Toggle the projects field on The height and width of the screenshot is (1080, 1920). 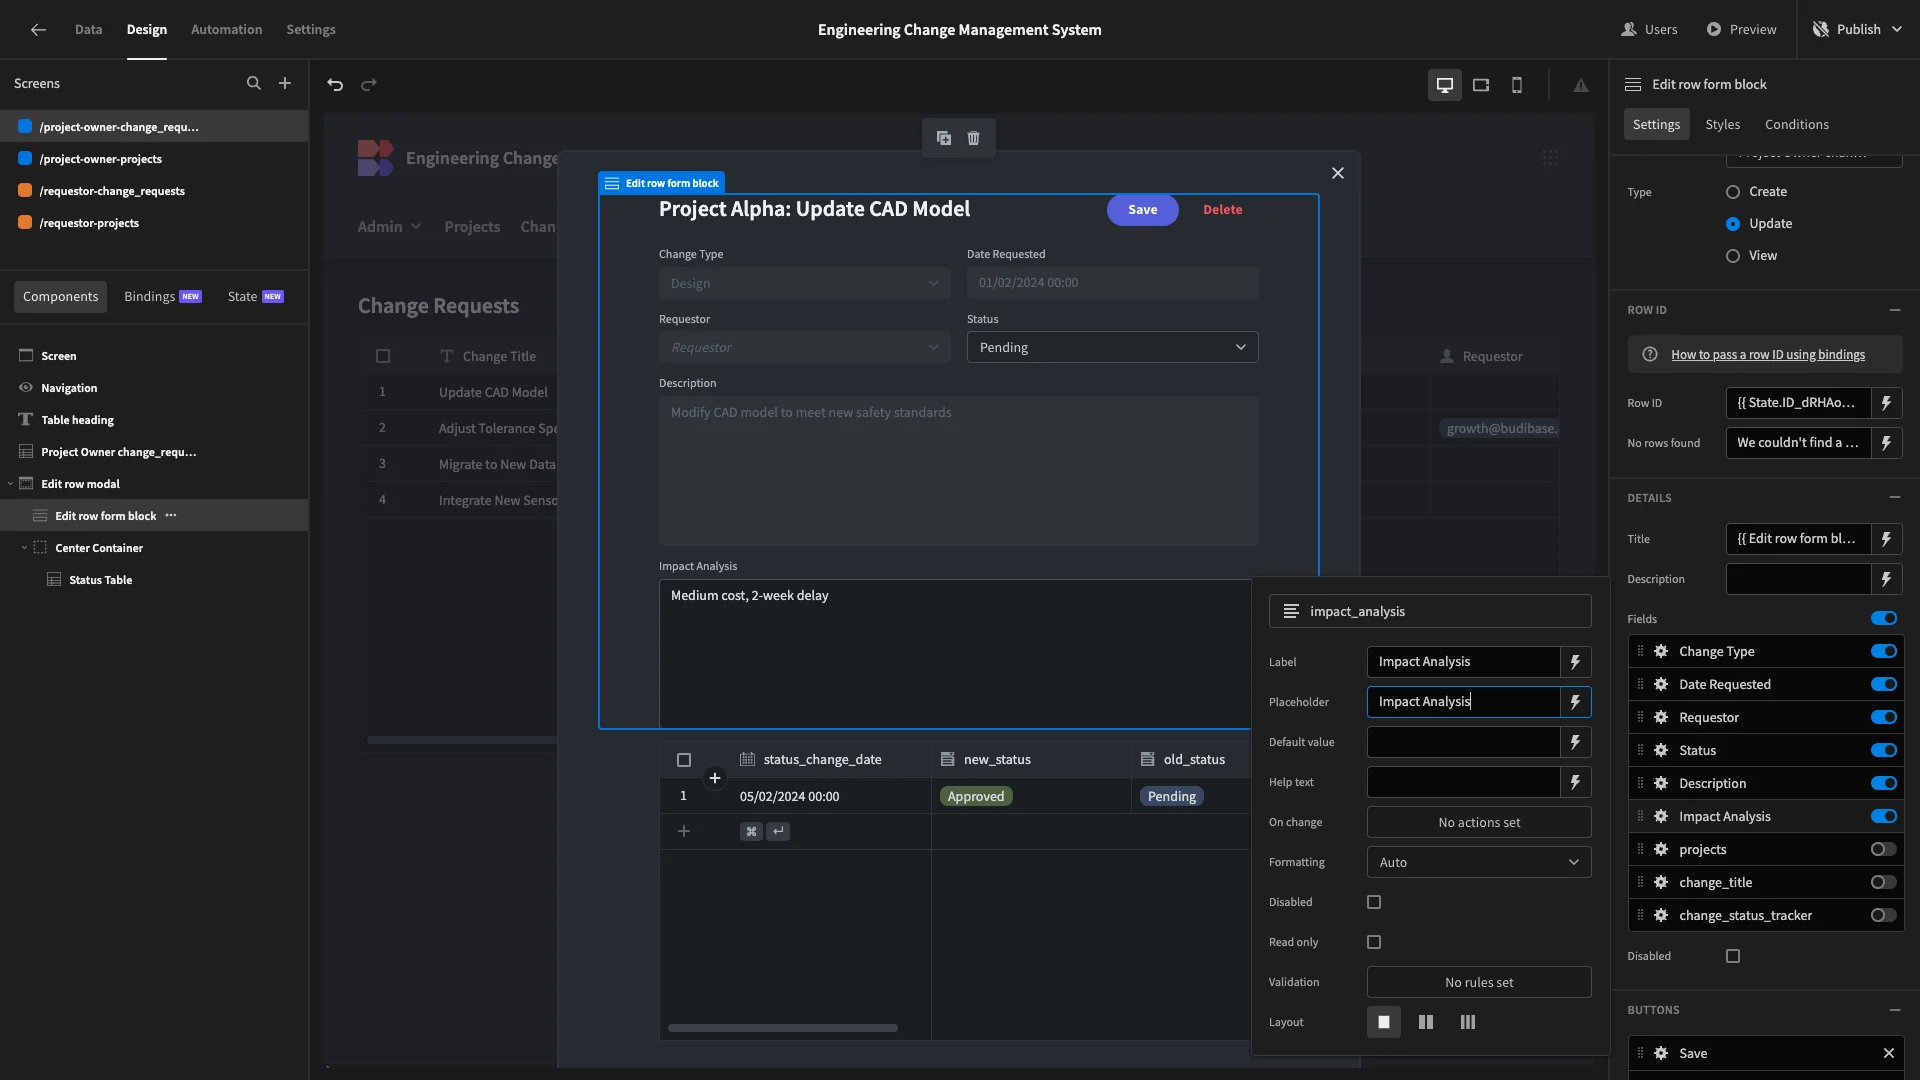pos(1884,850)
